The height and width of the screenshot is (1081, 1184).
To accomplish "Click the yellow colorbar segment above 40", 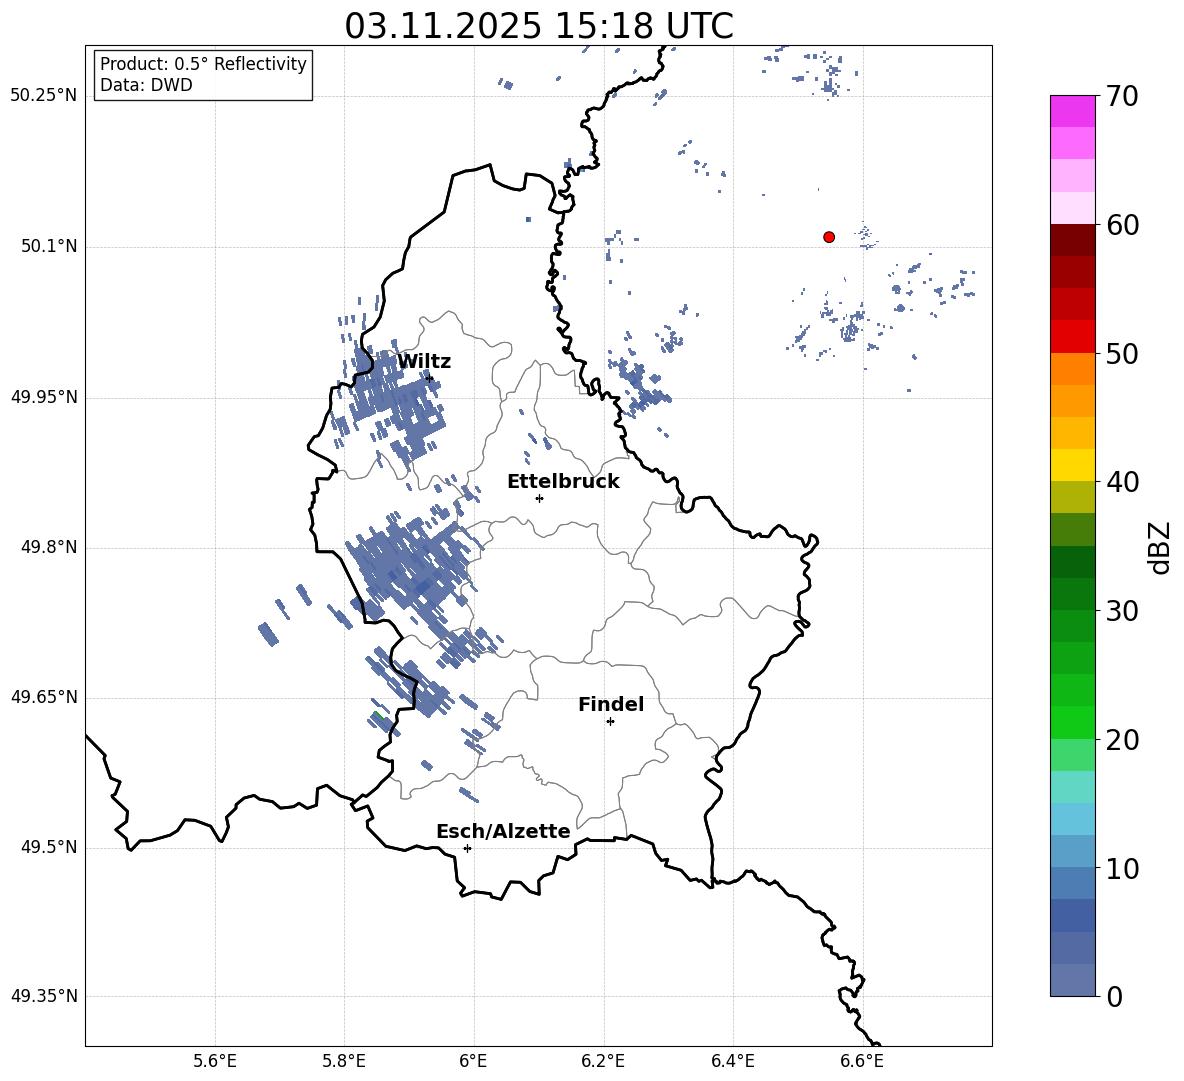I will pos(1073,465).
